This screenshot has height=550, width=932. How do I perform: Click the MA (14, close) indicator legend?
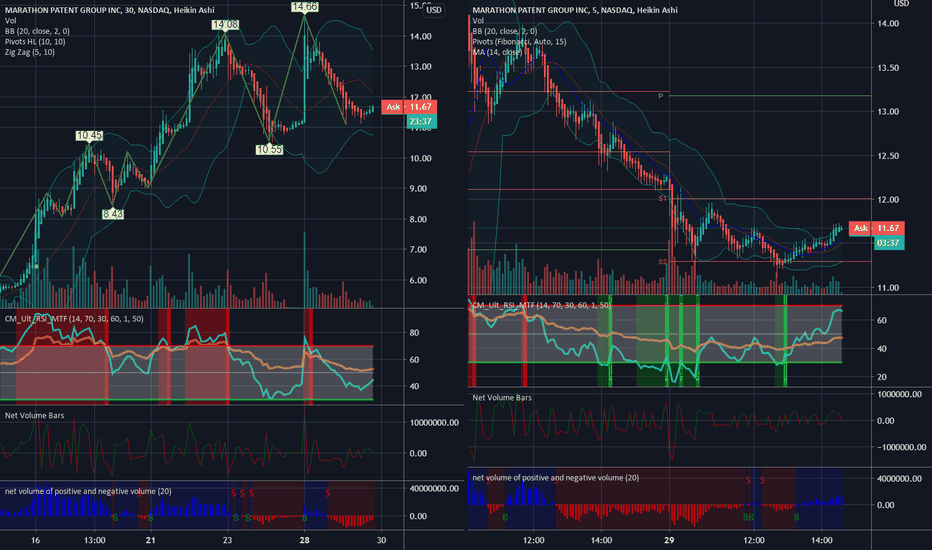[x=497, y=52]
